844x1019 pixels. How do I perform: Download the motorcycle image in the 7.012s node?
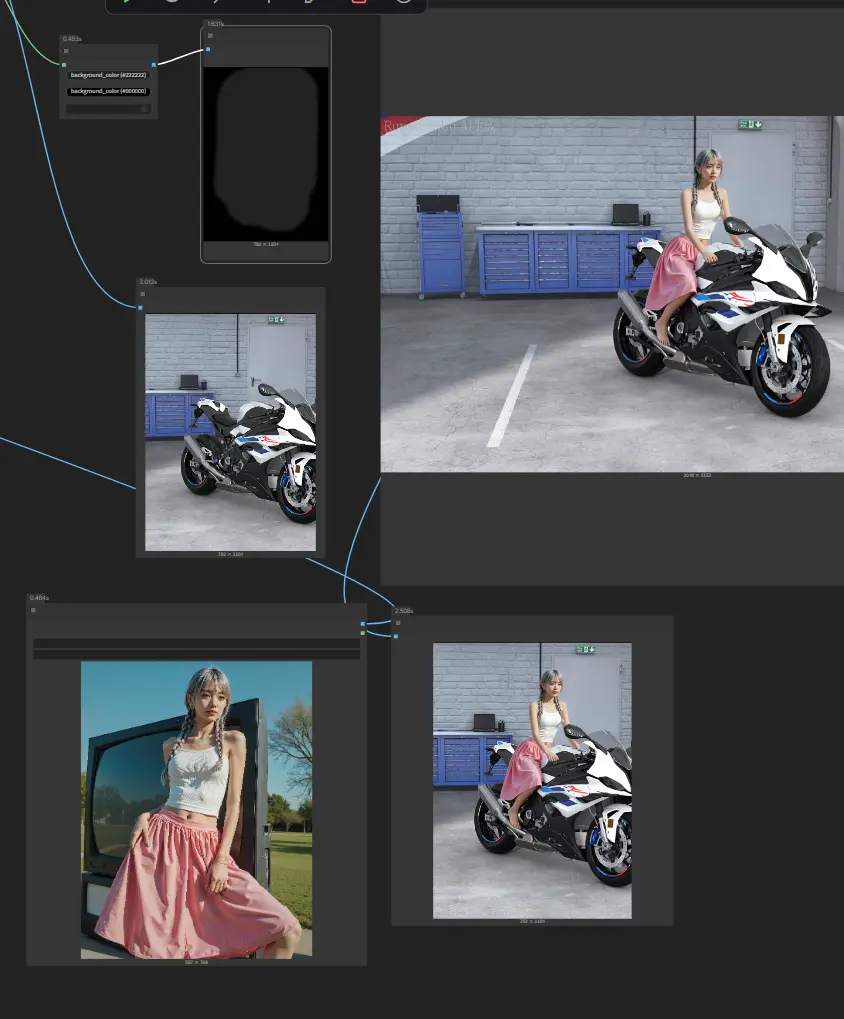(x=283, y=320)
